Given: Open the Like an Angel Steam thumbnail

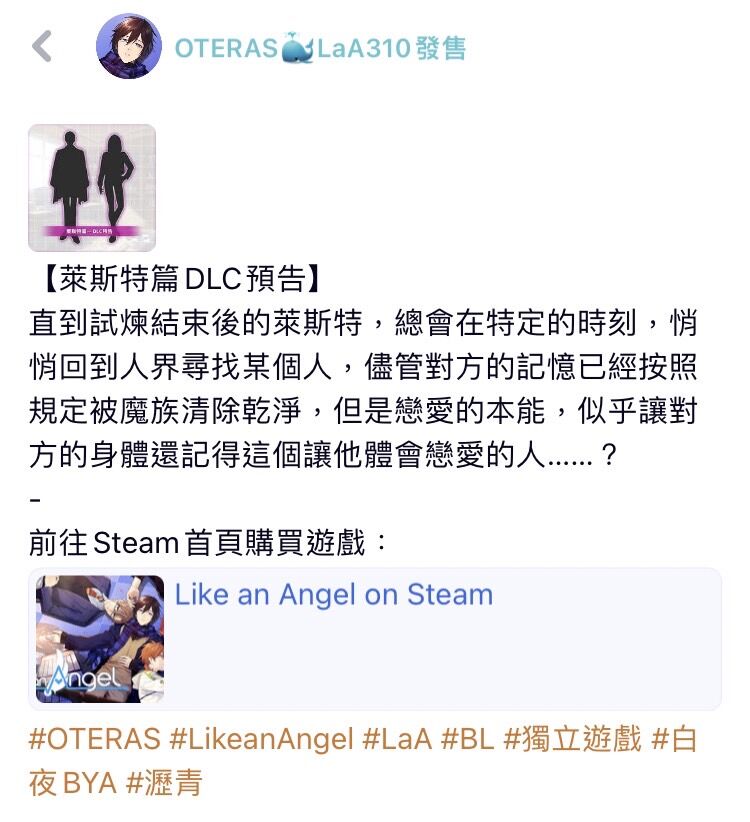Looking at the screenshot, I should tap(100, 639).
